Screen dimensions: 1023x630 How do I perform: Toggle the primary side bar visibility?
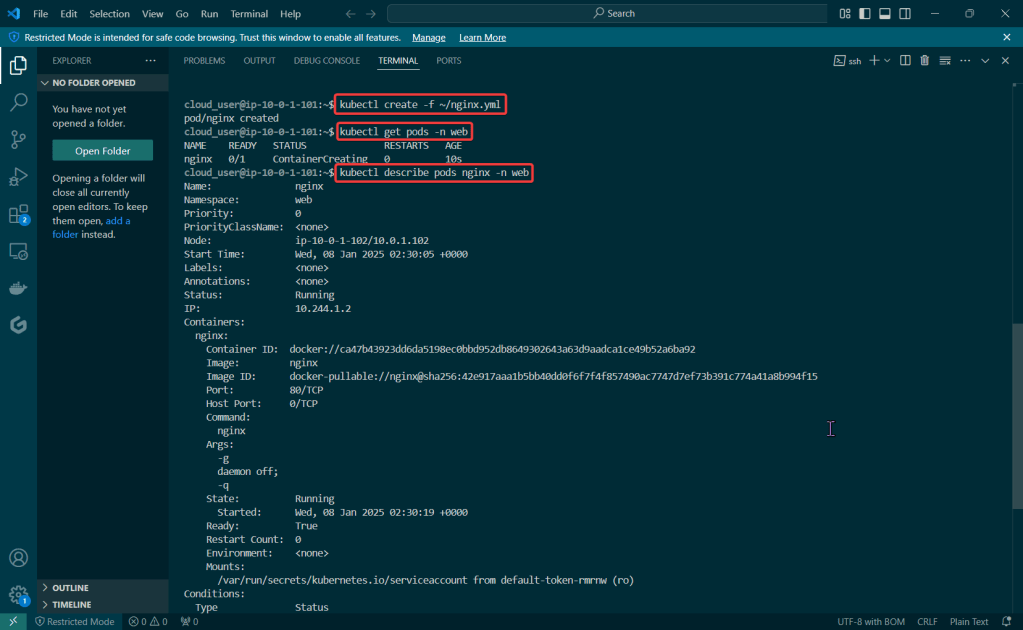point(864,14)
